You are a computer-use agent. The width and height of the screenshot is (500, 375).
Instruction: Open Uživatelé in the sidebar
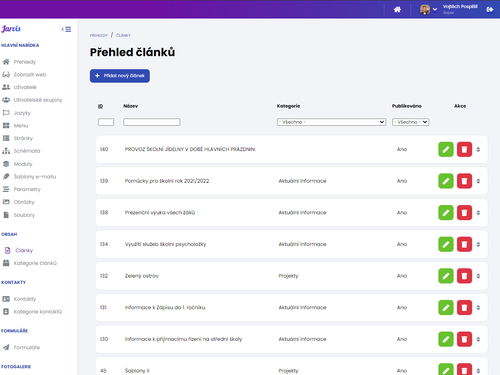pos(25,87)
